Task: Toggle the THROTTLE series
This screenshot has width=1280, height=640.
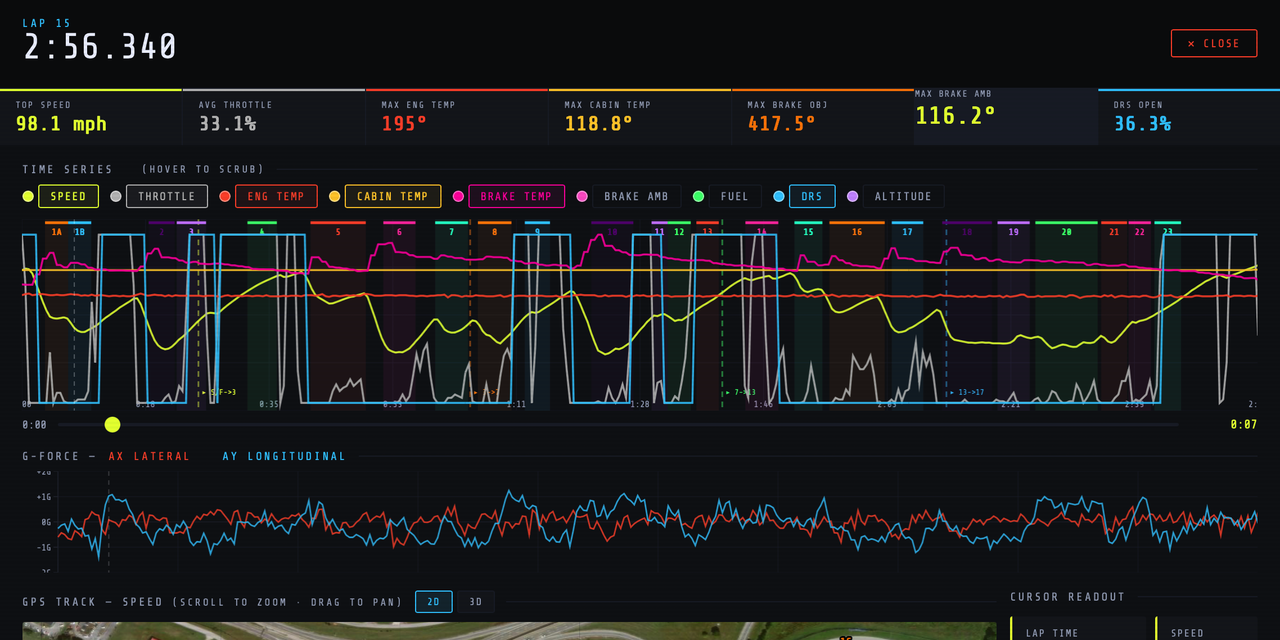Action: tap(167, 196)
